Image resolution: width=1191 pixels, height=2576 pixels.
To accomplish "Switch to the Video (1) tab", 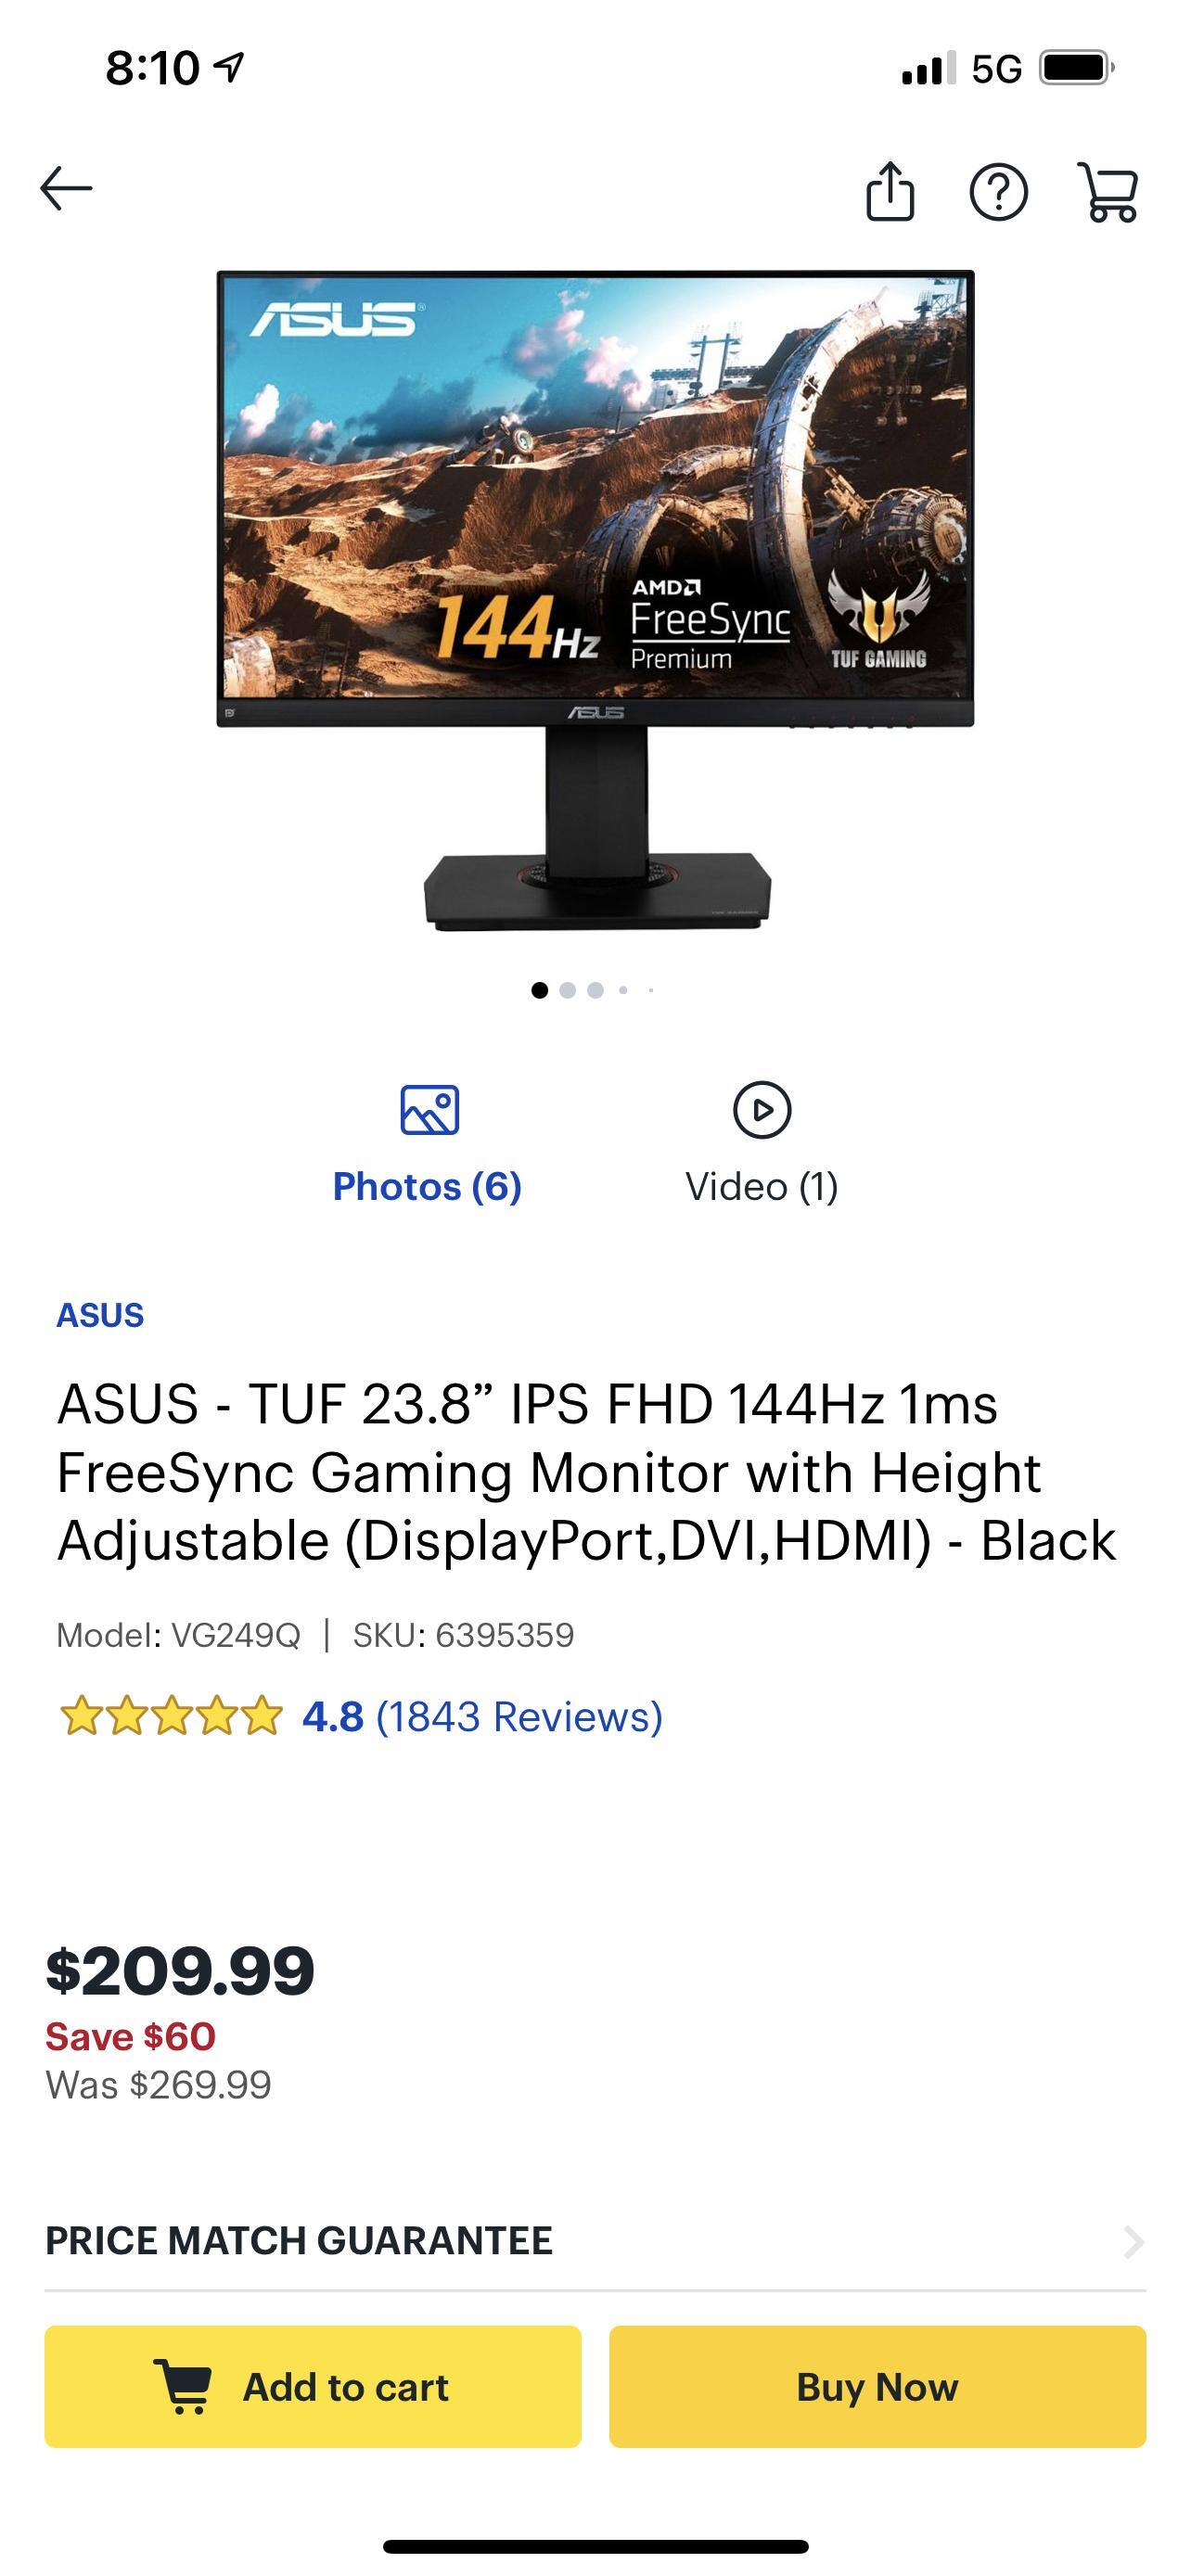I will (x=762, y=1186).
